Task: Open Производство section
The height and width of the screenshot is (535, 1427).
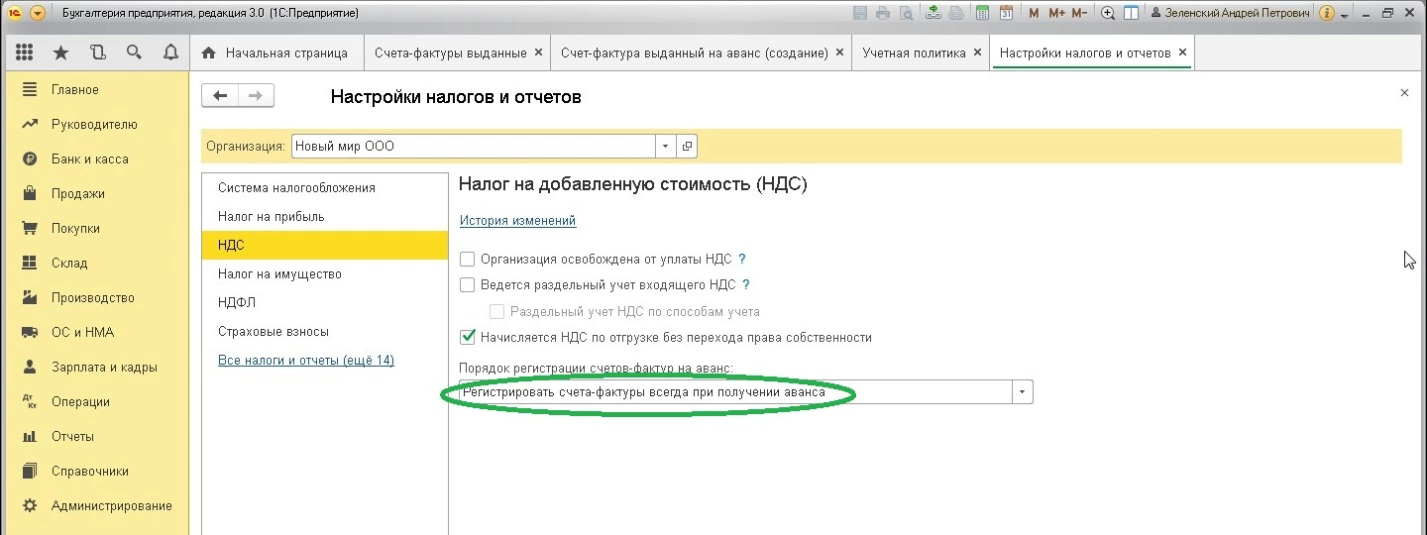Action: [x=94, y=298]
